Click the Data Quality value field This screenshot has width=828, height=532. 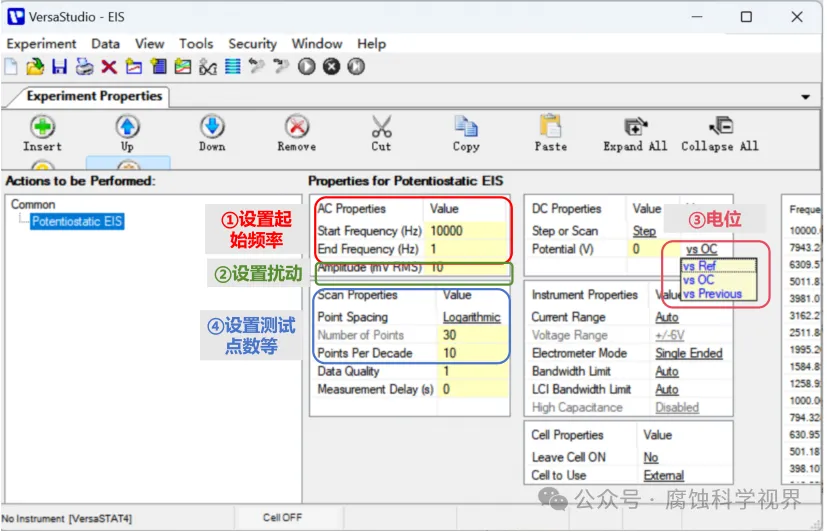click(x=473, y=371)
